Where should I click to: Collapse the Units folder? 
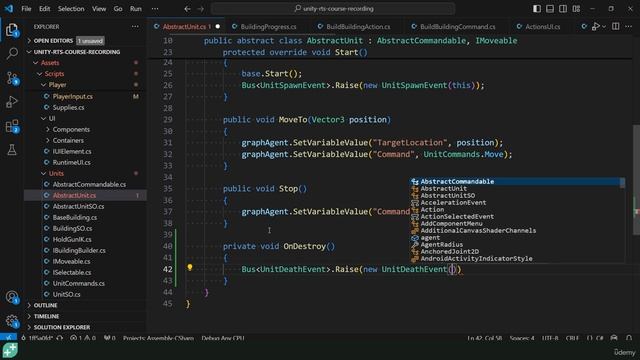[56, 173]
